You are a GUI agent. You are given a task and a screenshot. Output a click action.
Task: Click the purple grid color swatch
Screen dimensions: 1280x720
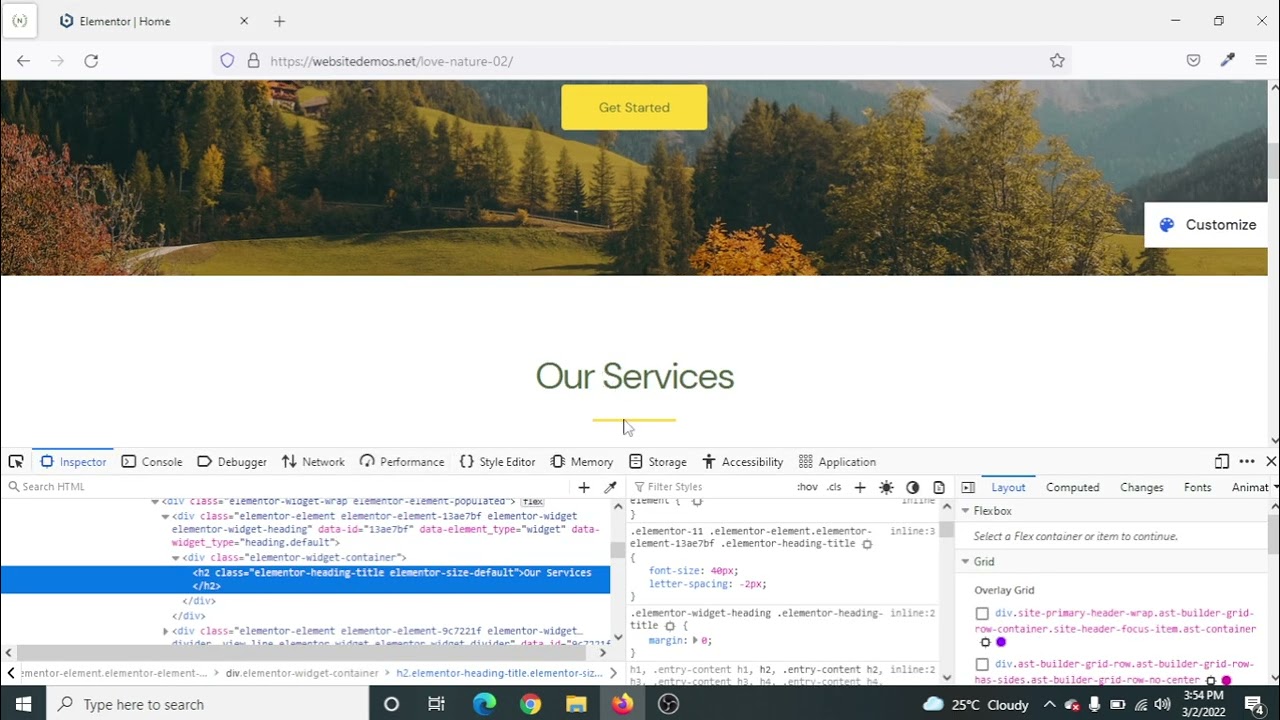[1001, 642]
